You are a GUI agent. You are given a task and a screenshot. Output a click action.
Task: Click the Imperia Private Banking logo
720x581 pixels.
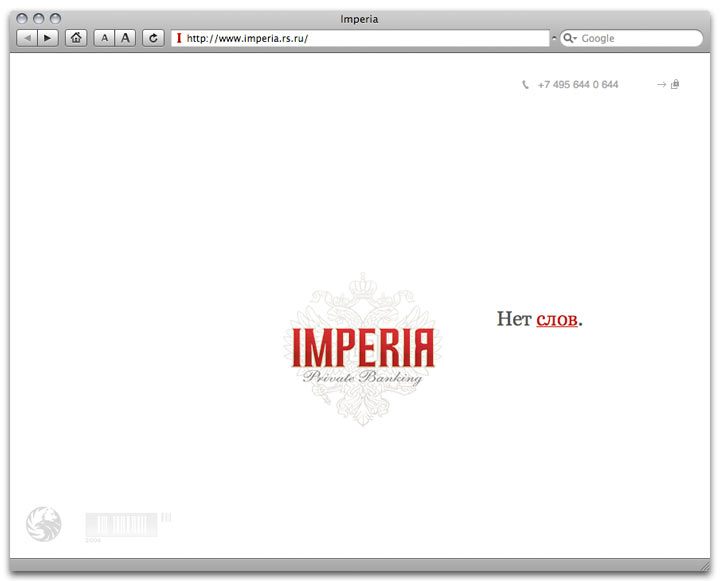(x=360, y=350)
